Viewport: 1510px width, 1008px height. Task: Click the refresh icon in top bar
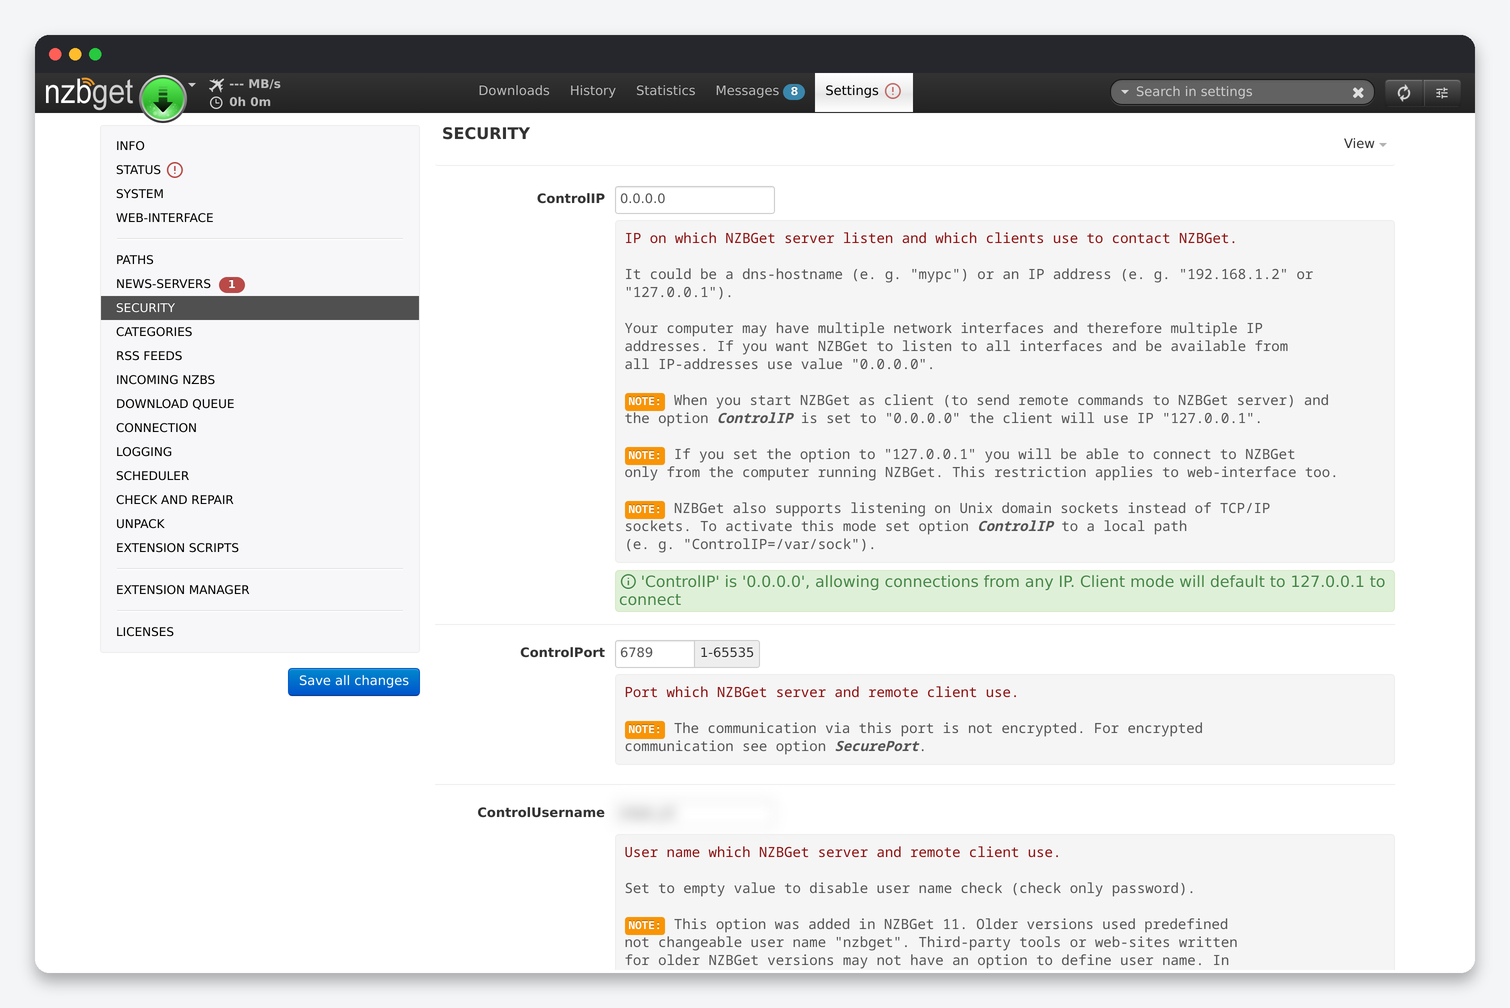1404,92
